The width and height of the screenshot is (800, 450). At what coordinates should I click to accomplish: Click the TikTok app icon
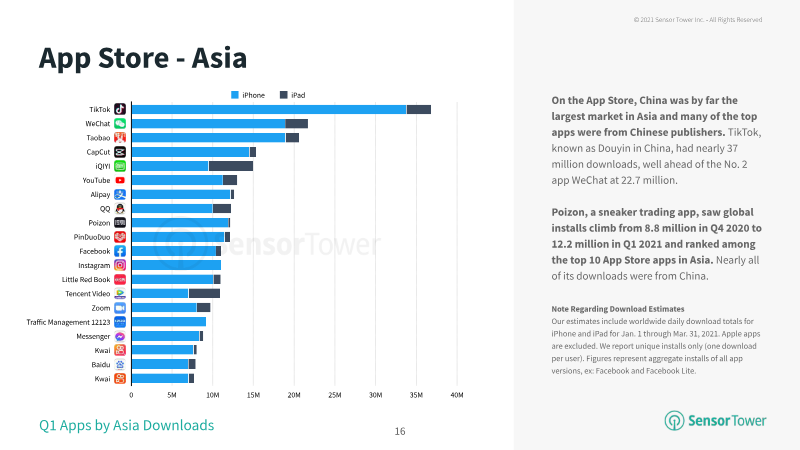click(x=120, y=109)
